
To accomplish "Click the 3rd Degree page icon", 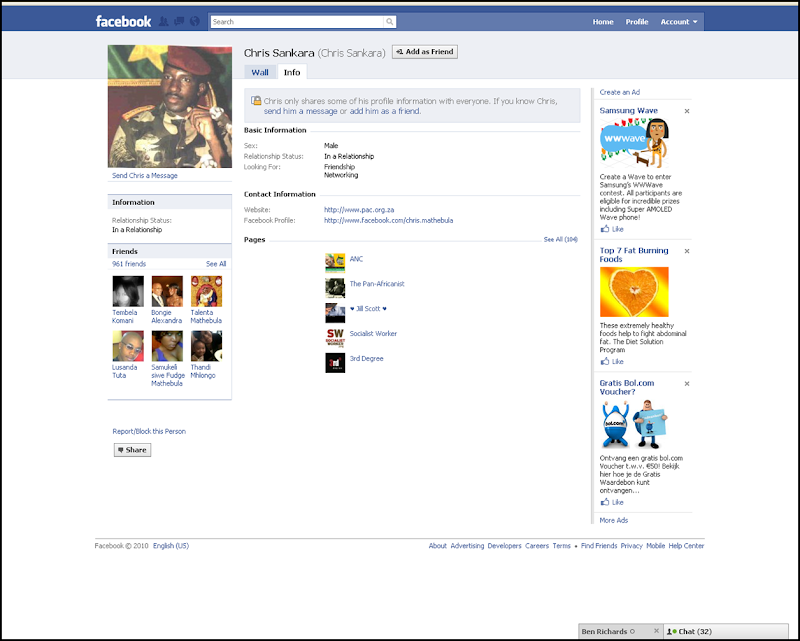I will coord(335,363).
